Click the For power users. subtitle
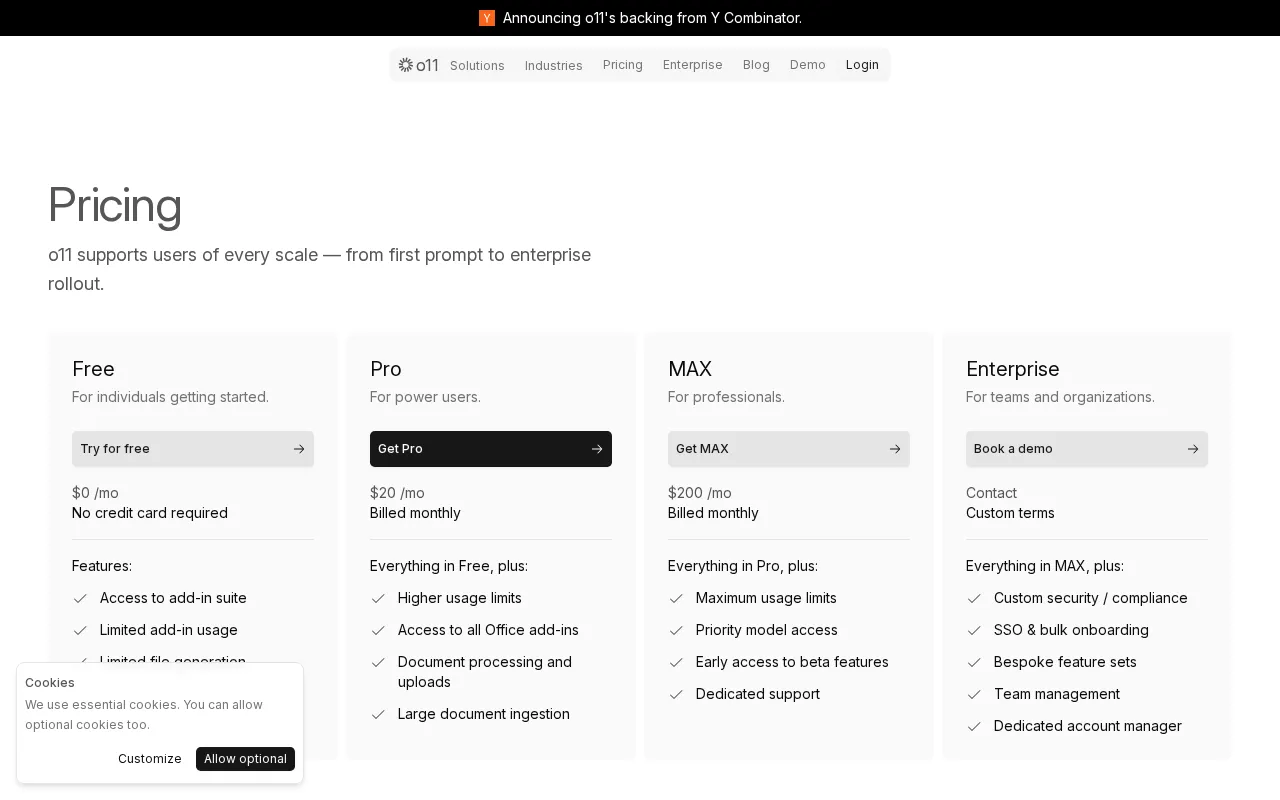1280x800 pixels. click(425, 397)
